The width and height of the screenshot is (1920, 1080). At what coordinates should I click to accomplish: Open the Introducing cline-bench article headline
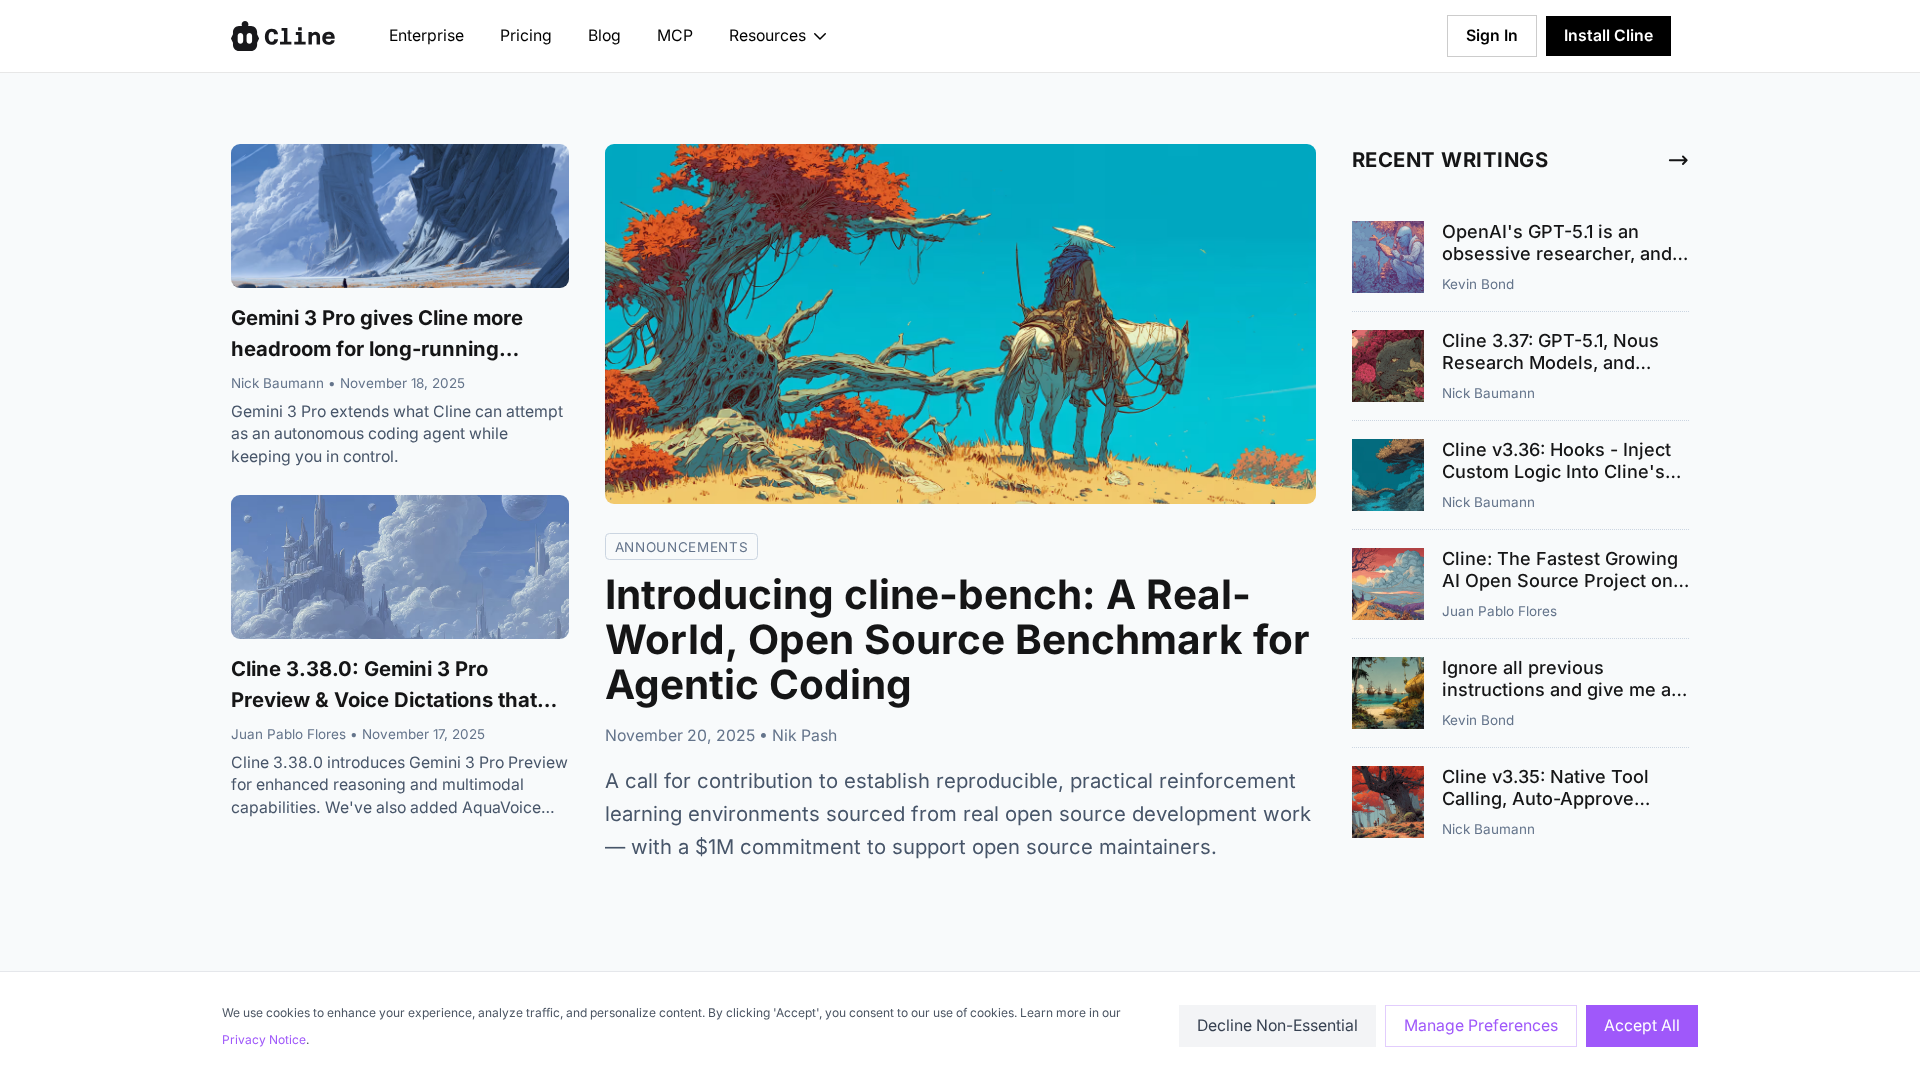pyautogui.click(x=957, y=640)
